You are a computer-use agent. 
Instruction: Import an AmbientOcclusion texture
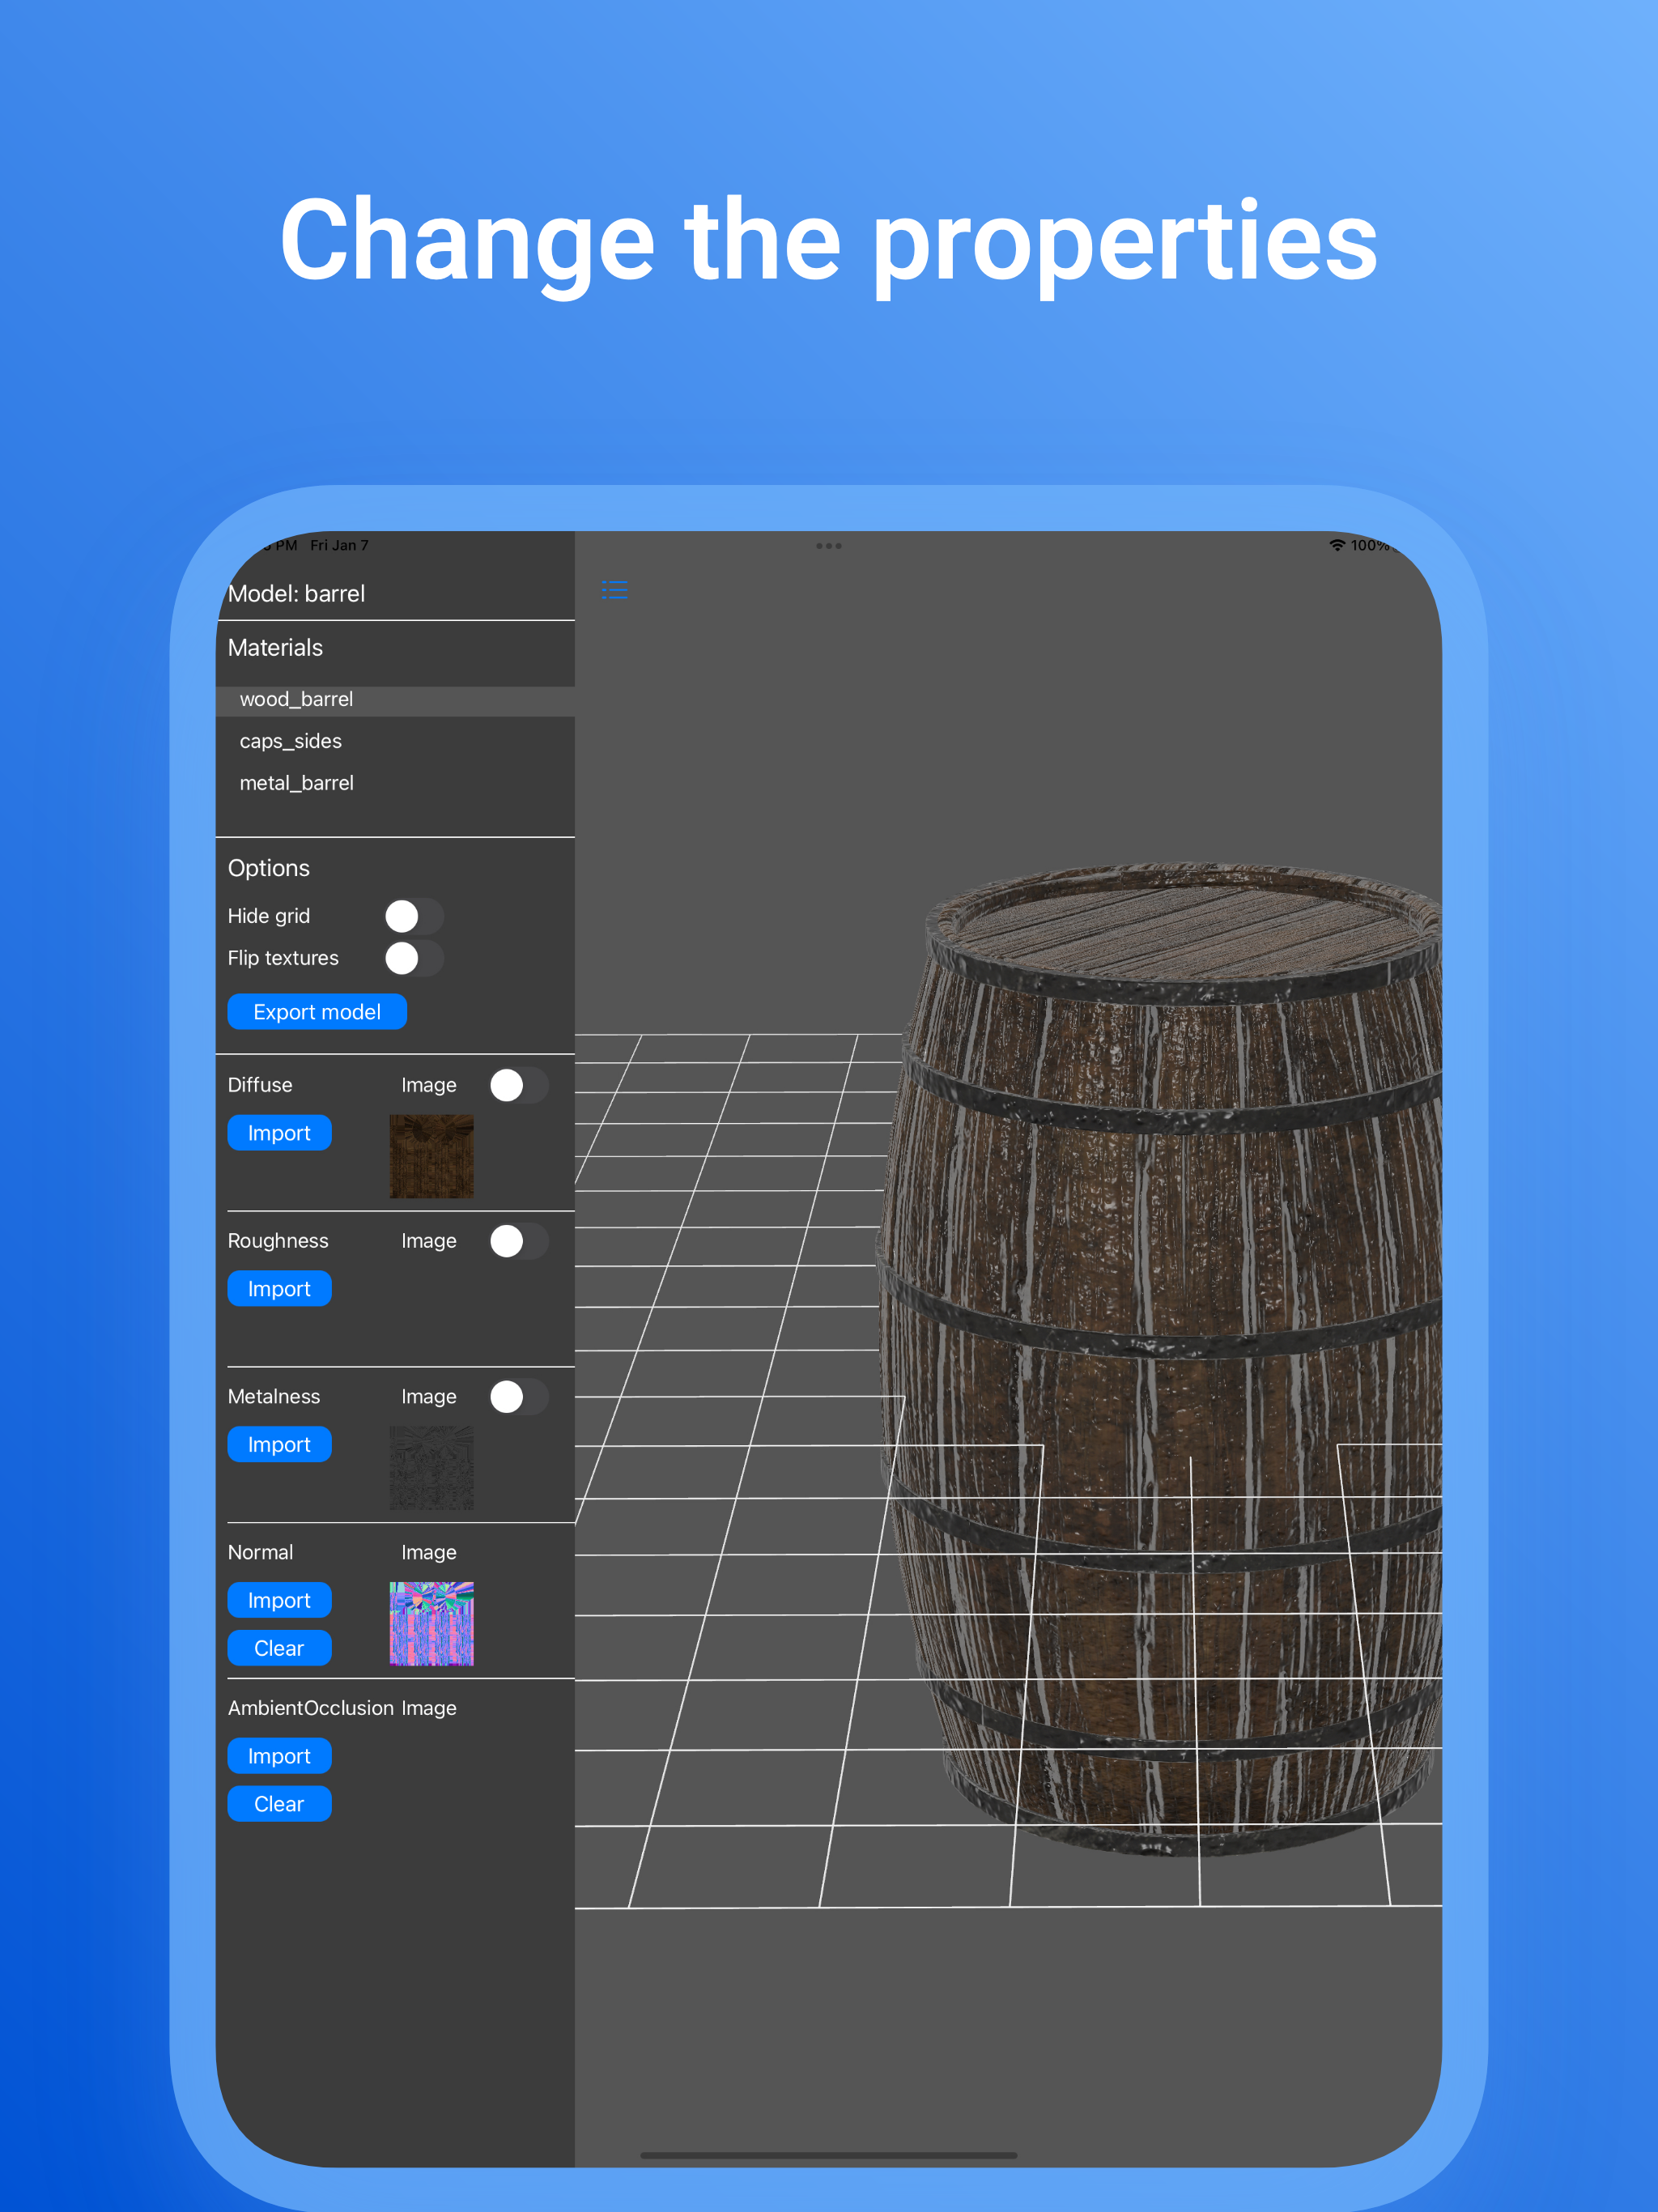click(x=279, y=1757)
